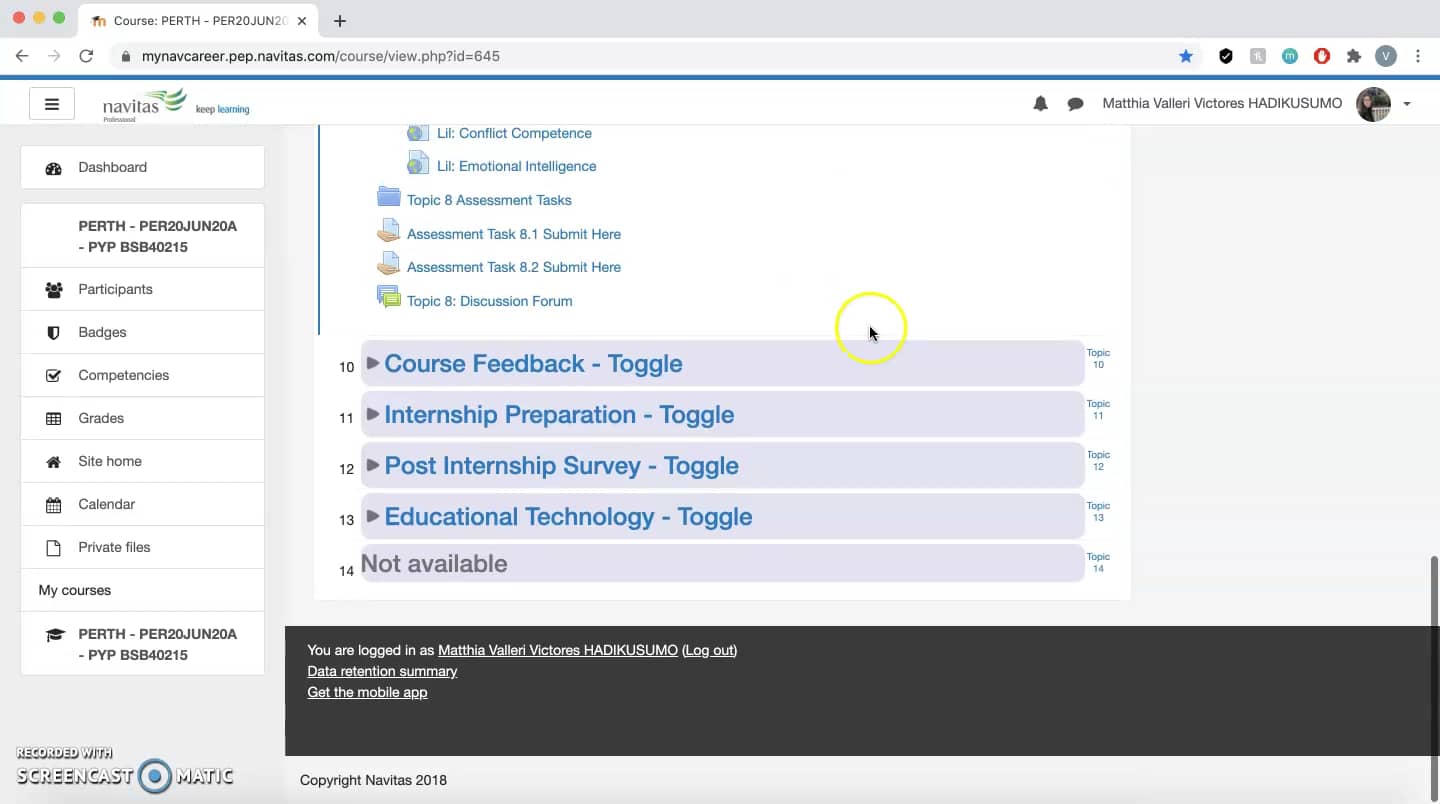
Task: Go to Site home via house icon
Action: pyautogui.click(x=53, y=461)
